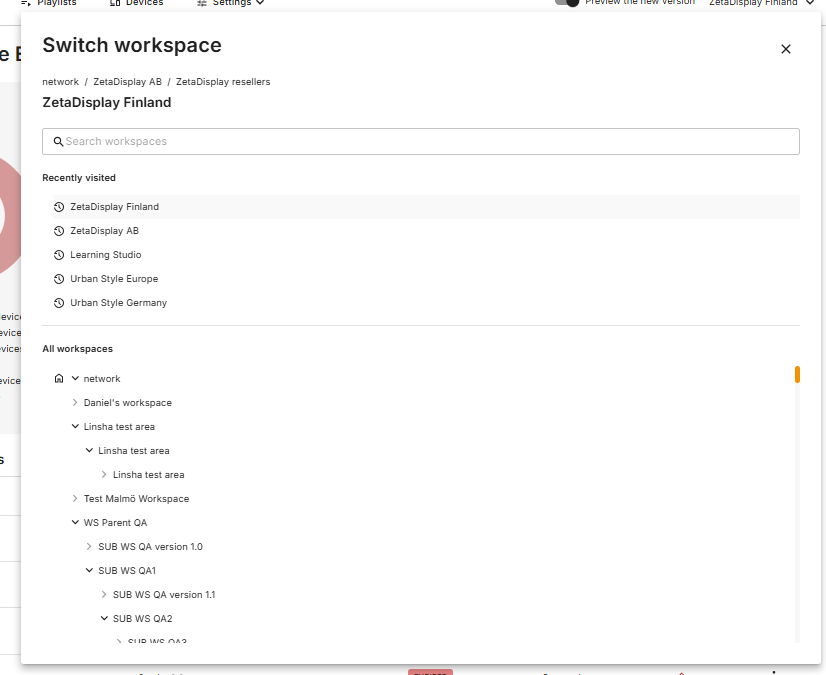Collapse WS Parent QA node
The width and height of the screenshot is (826, 675).
75,523
